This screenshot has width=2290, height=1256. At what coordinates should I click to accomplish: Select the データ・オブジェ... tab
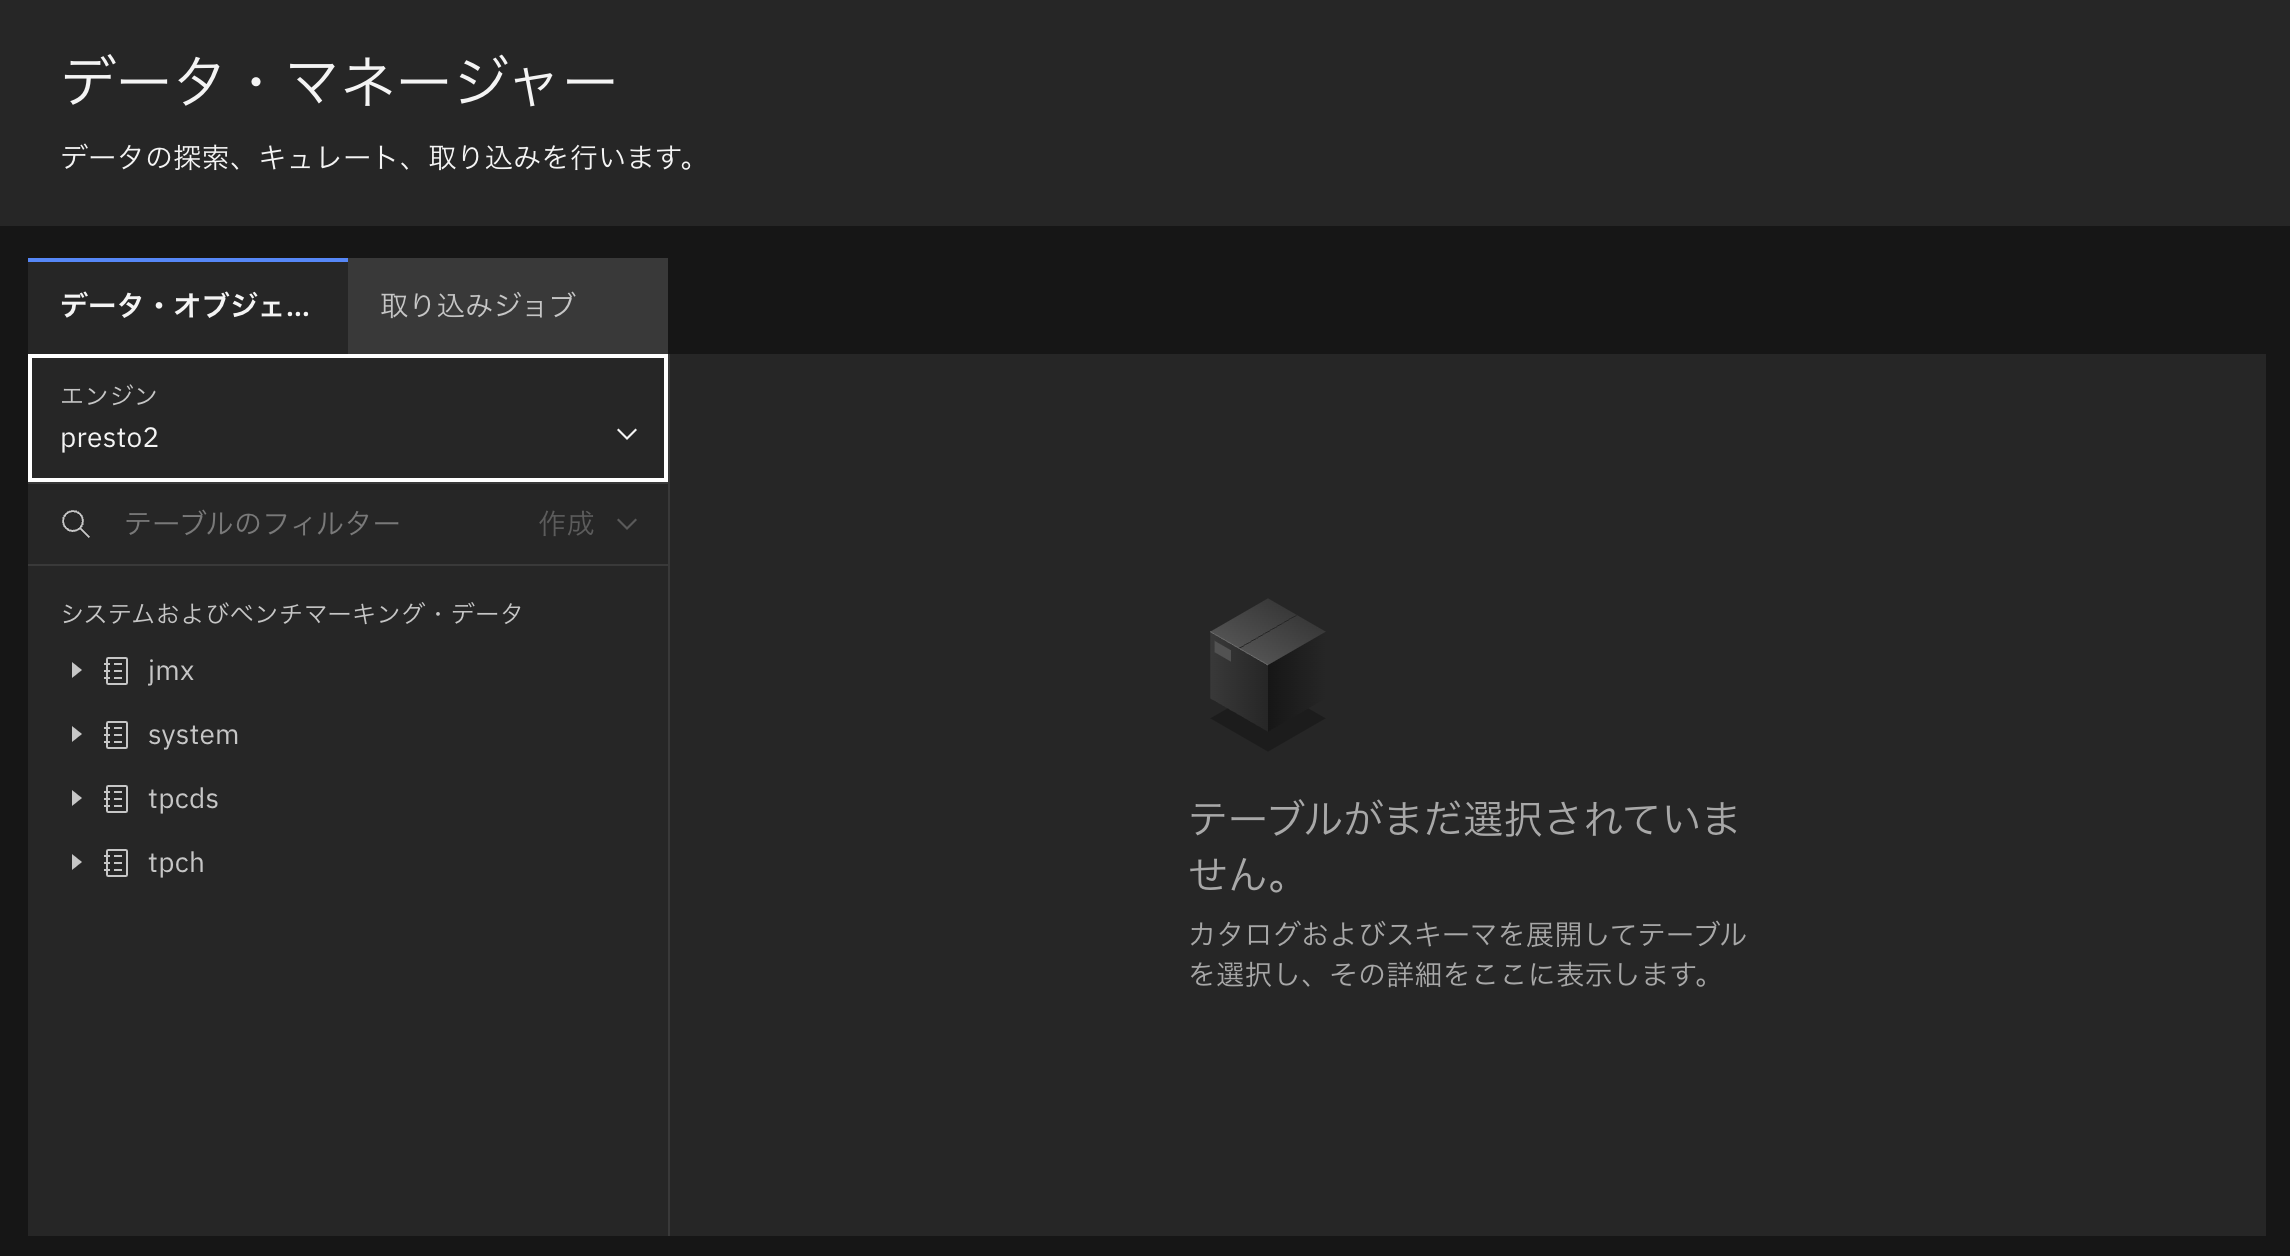(x=186, y=305)
